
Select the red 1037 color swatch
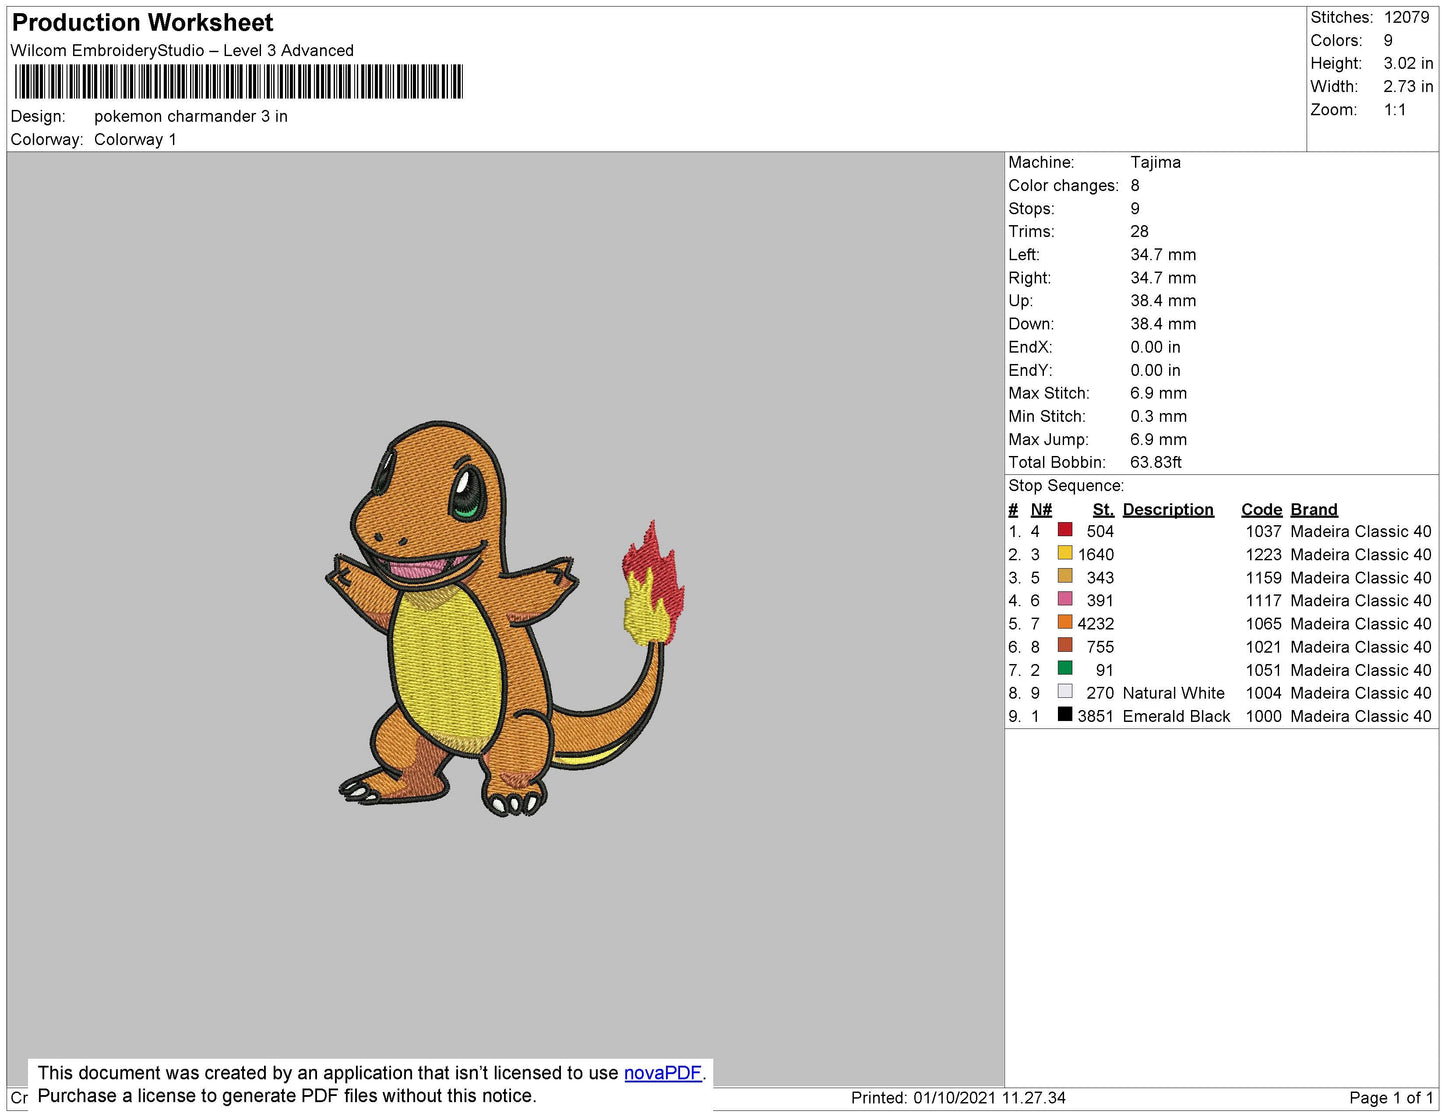pos(1065,530)
